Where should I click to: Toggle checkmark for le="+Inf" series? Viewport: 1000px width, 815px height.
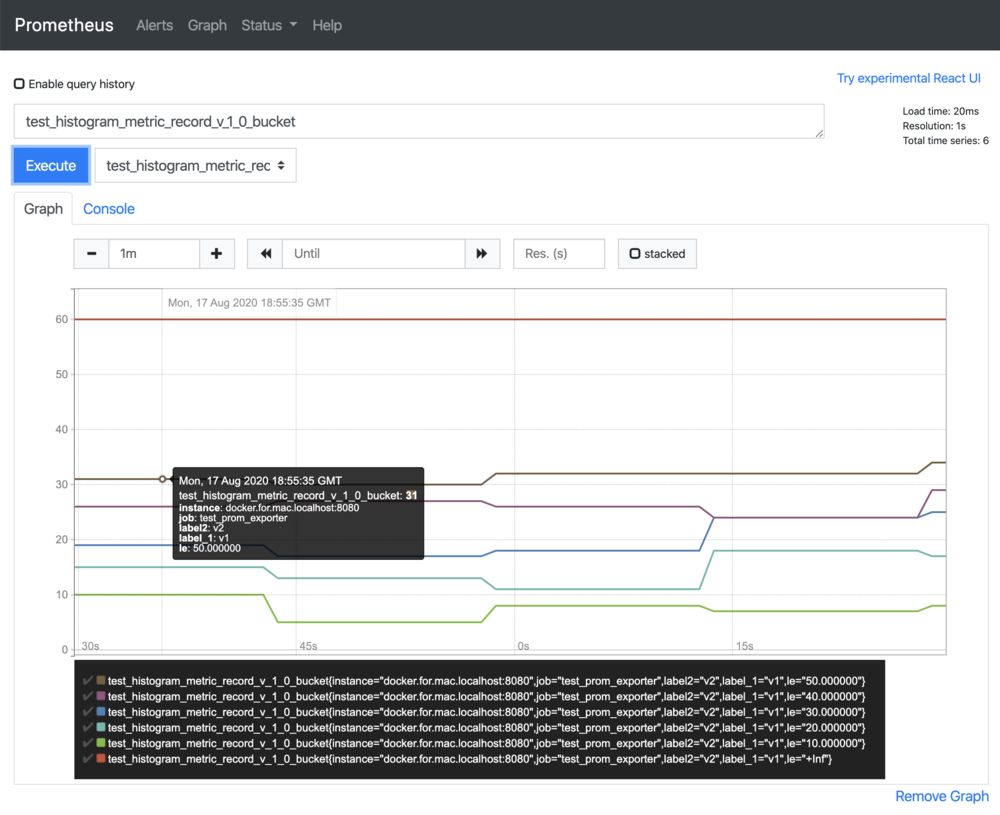(88, 759)
